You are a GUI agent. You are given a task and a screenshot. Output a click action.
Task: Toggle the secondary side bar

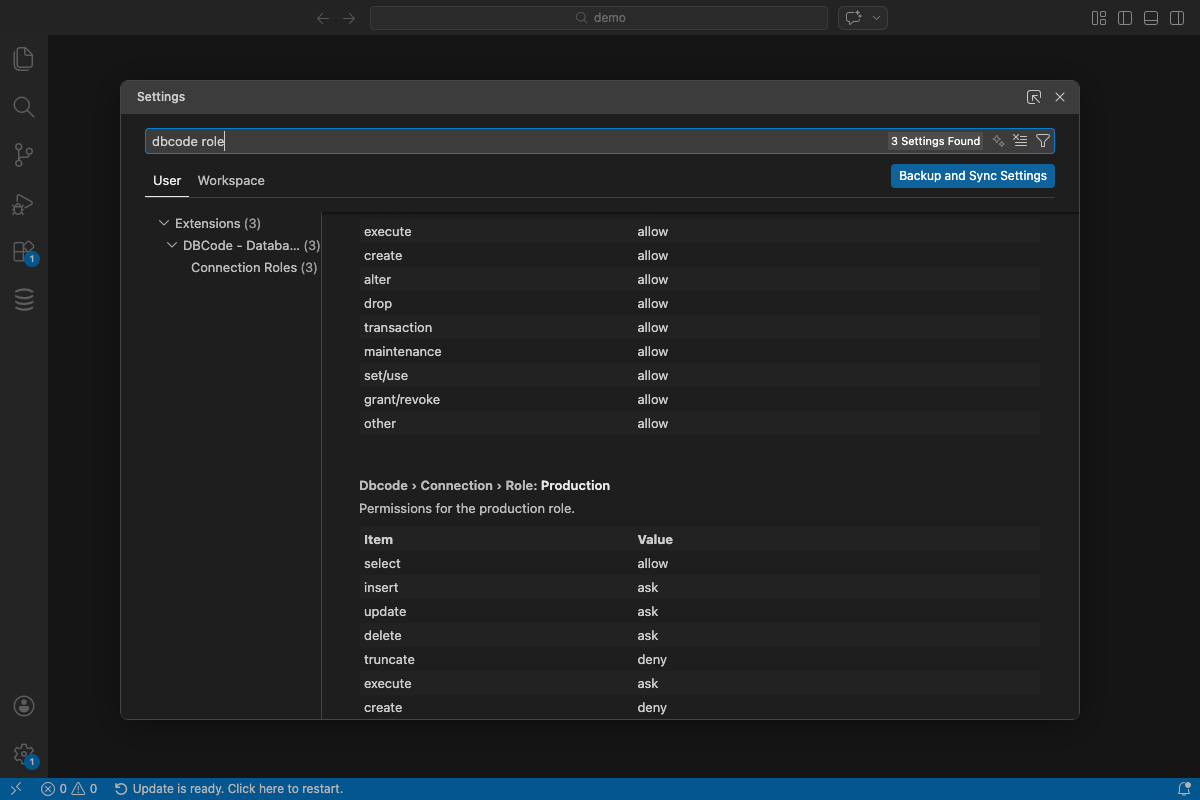[x=1176, y=17]
